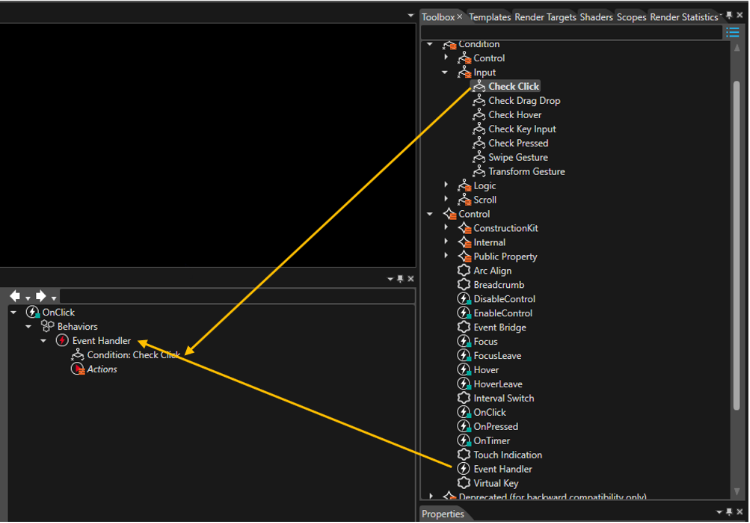Click the navigate back arrow icon

point(15,296)
